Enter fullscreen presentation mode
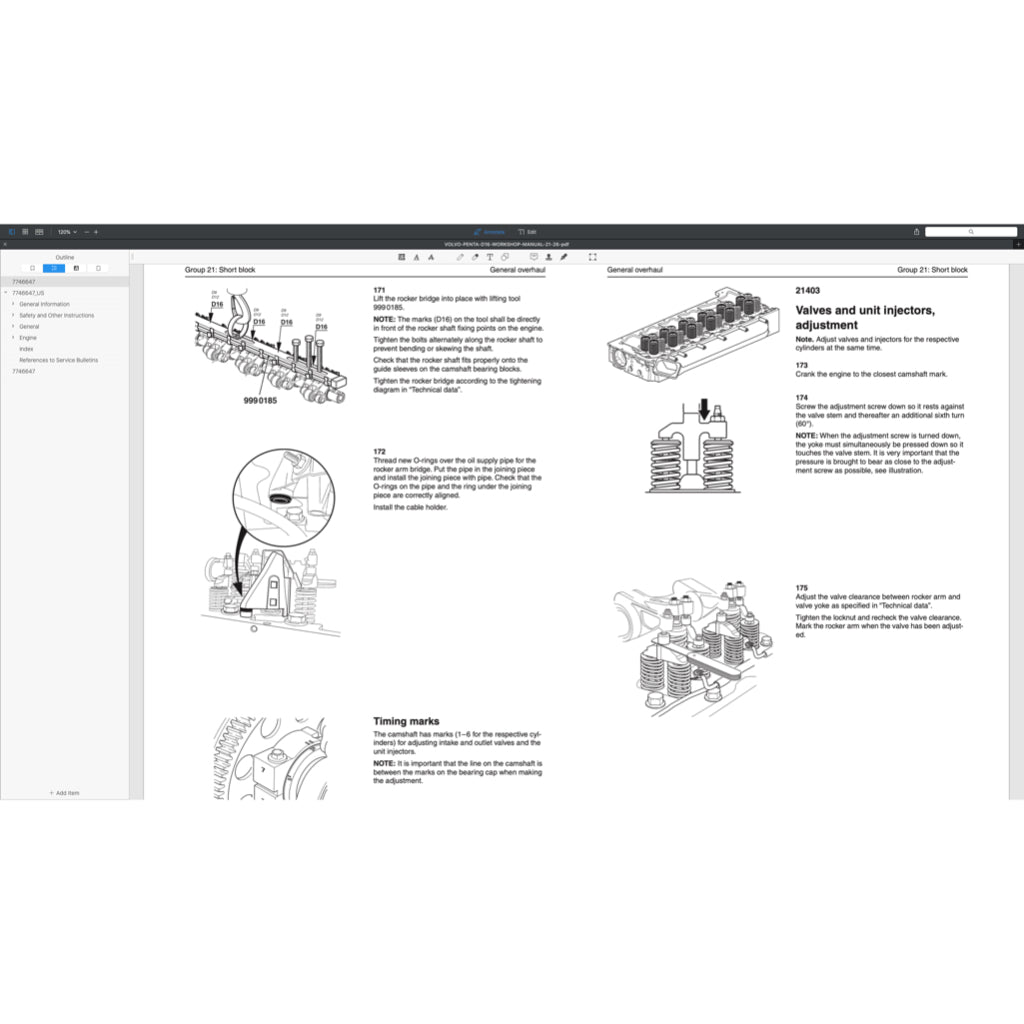 (593, 257)
